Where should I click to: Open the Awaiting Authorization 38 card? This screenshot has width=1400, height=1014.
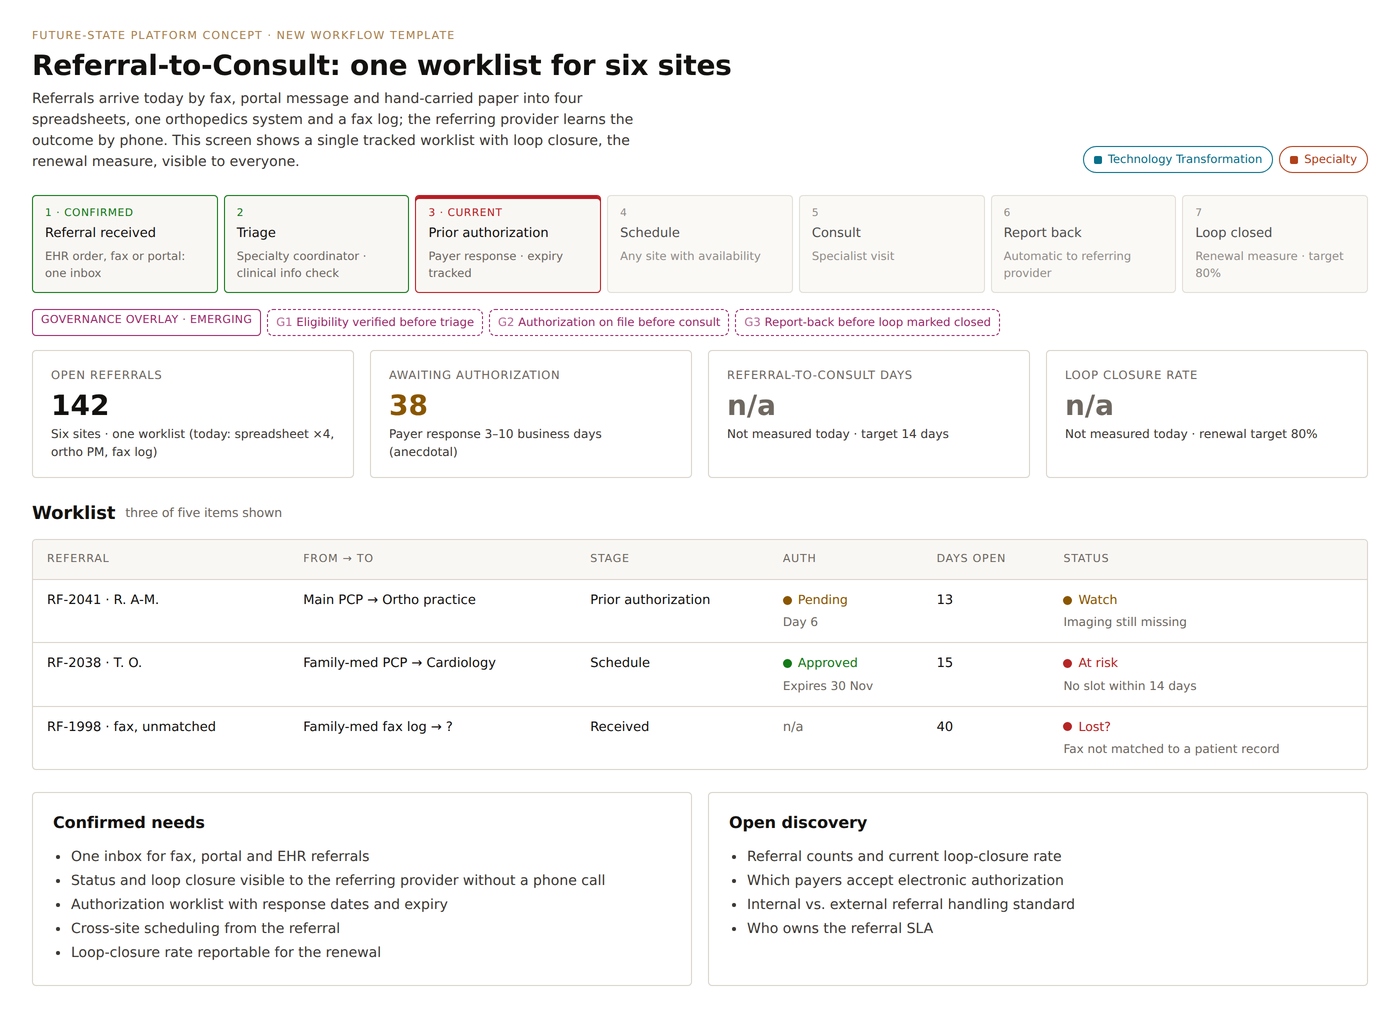click(x=531, y=414)
